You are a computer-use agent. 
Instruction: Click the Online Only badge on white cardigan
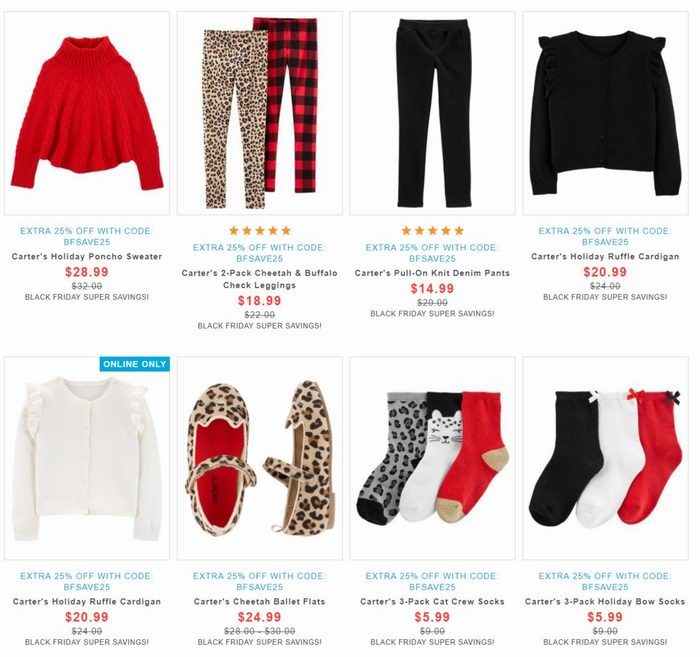pos(134,364)
